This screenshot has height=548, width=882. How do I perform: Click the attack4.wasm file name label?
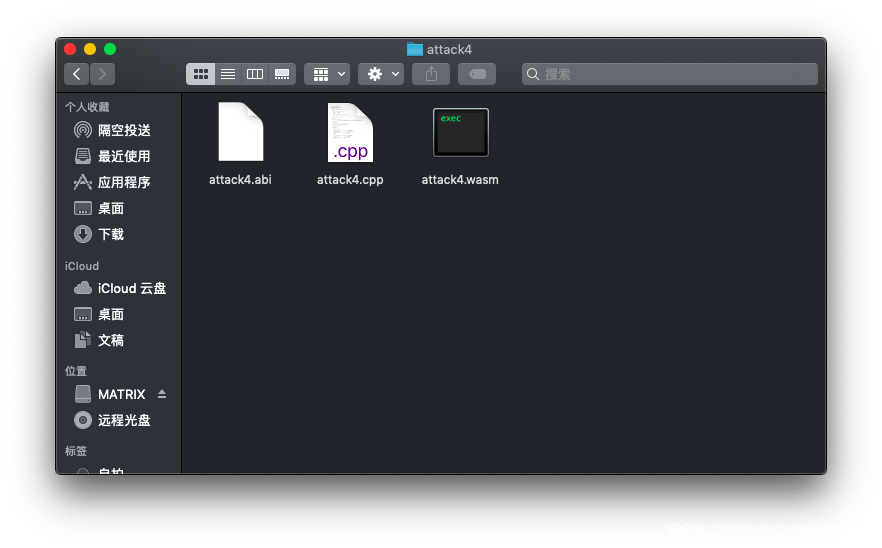[x=460, y=179]
